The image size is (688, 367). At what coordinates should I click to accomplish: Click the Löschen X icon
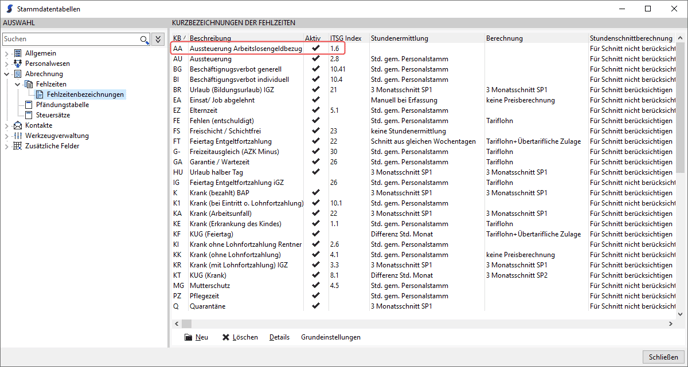tap(226, 337)
